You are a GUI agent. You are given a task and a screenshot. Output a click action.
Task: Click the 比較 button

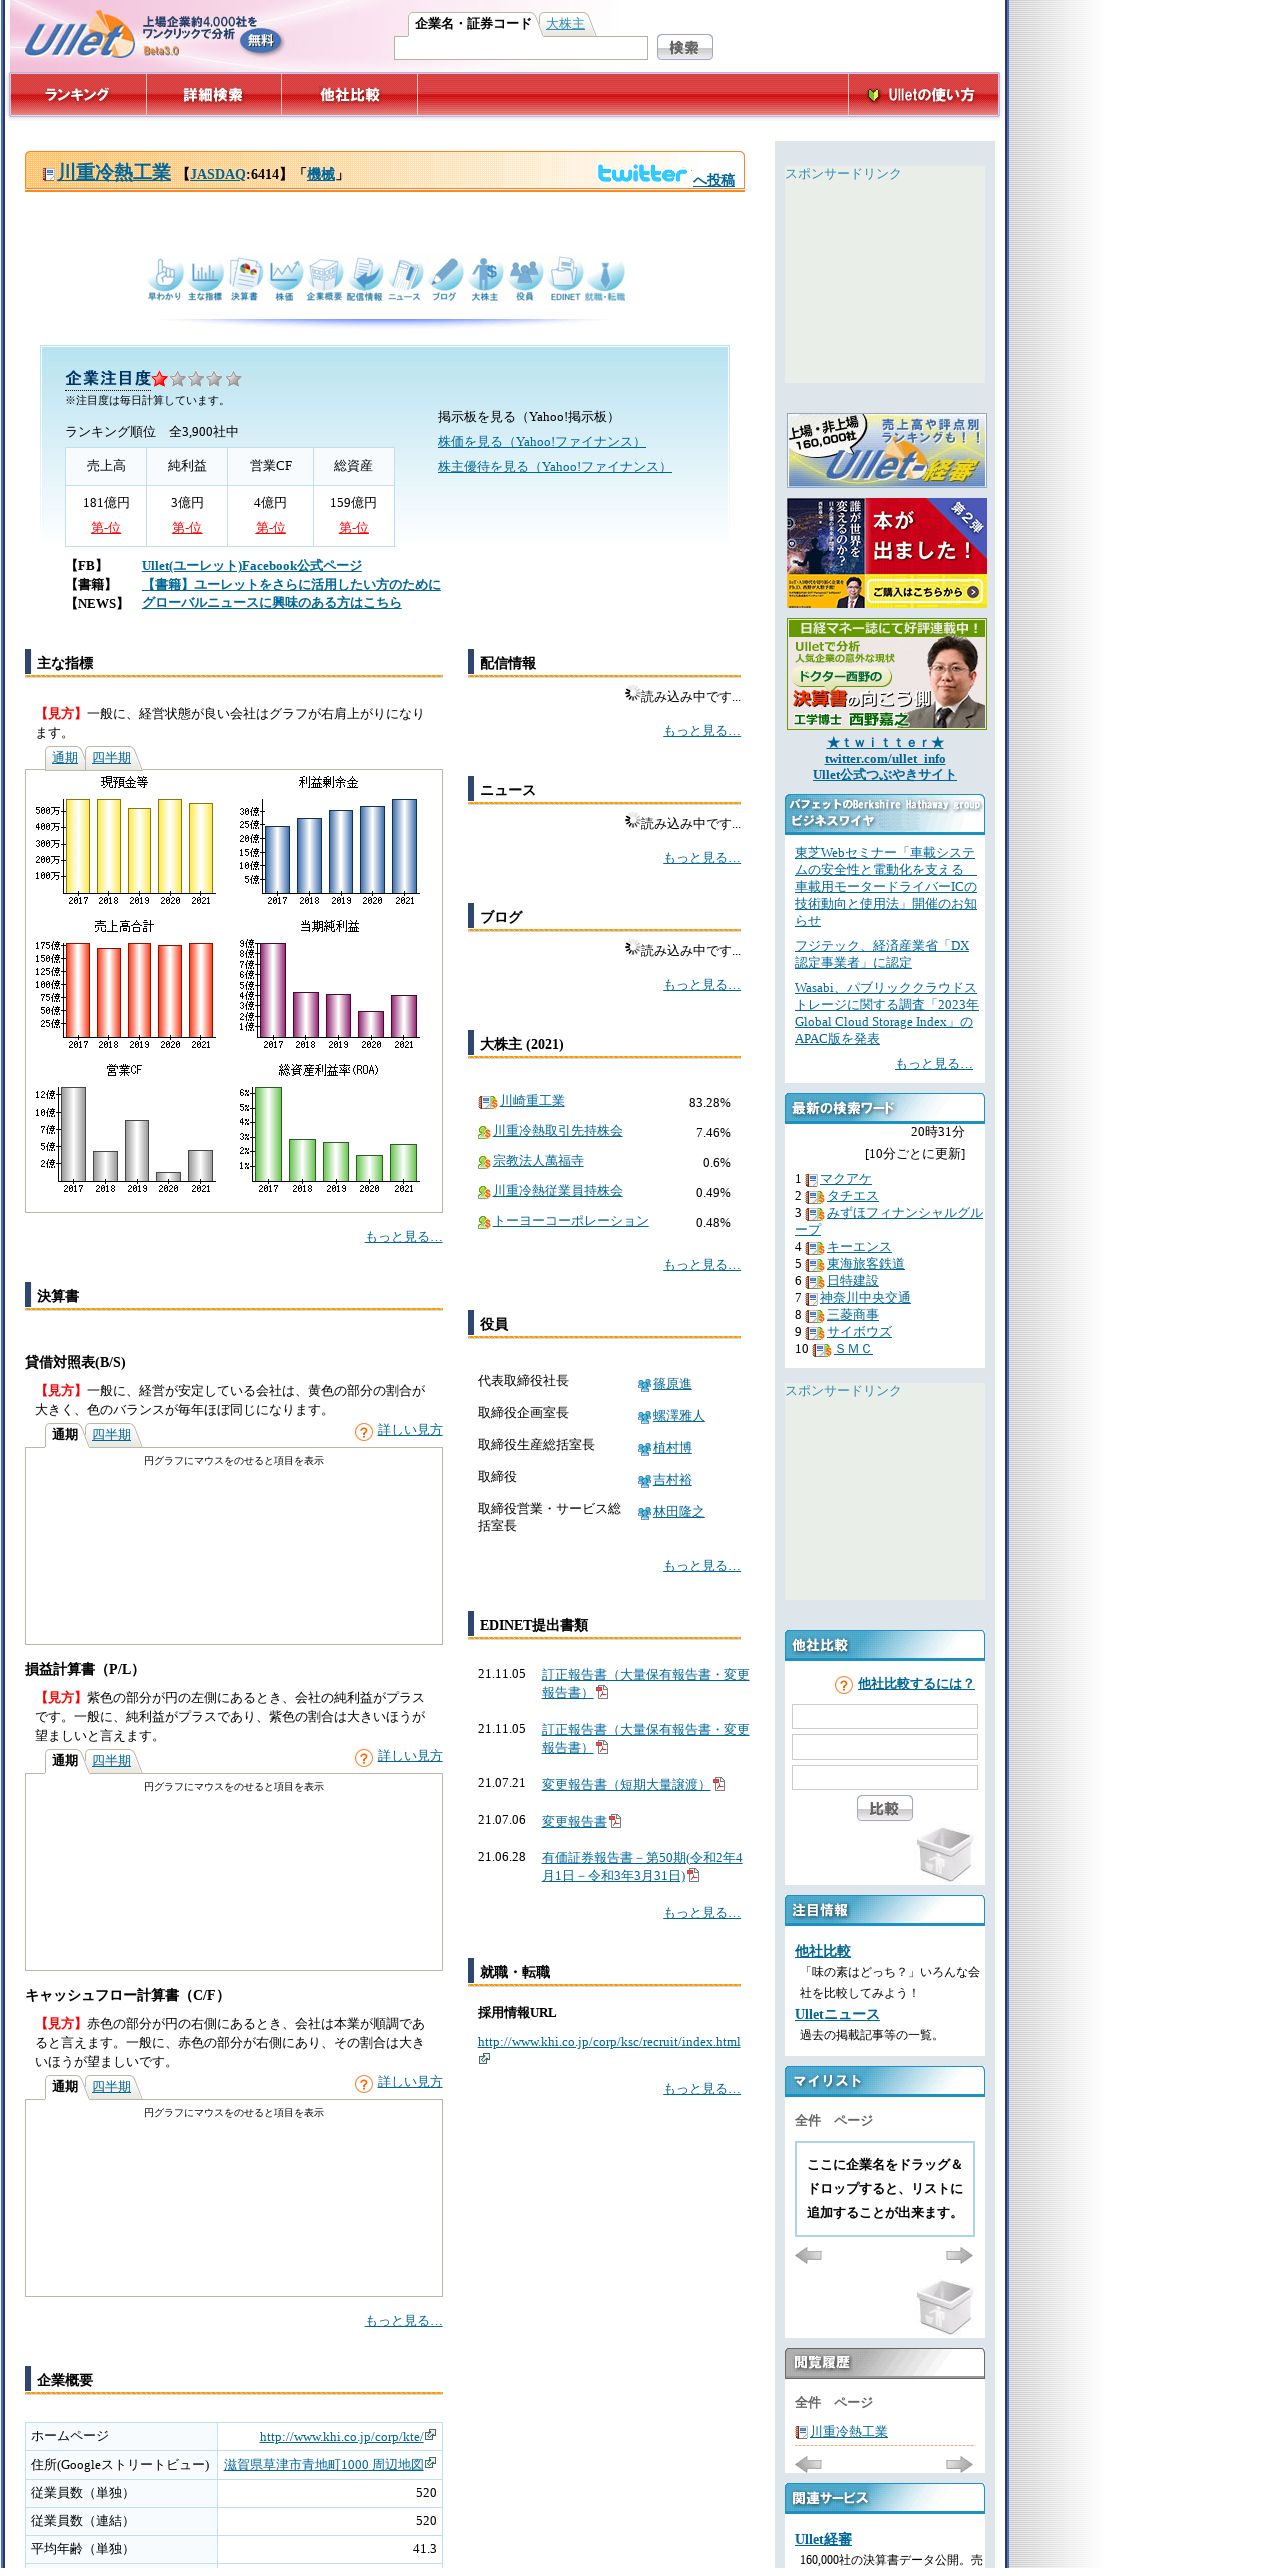click(884, 1808)
